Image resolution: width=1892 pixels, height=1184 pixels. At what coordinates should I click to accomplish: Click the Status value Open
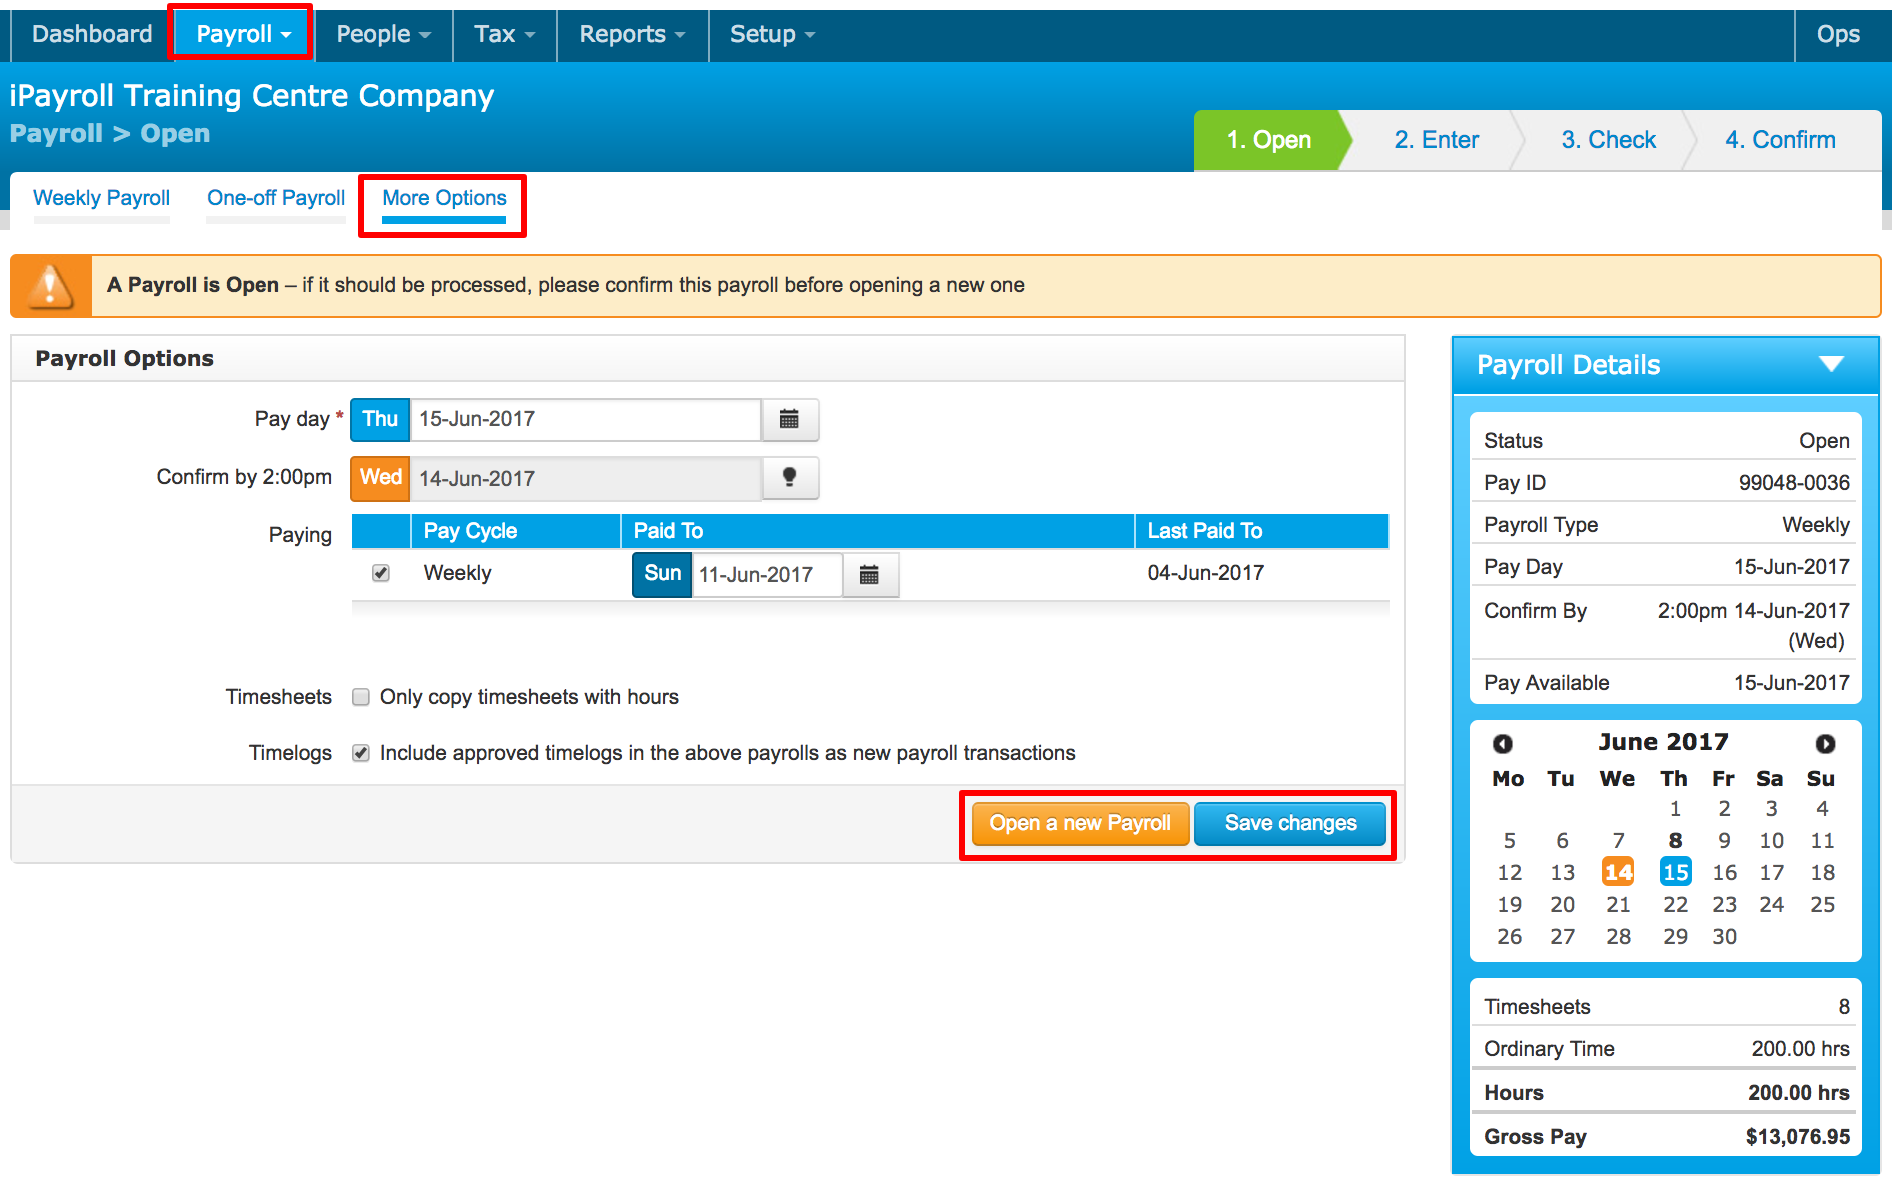pyautogui.click(x=1824, y=441)
